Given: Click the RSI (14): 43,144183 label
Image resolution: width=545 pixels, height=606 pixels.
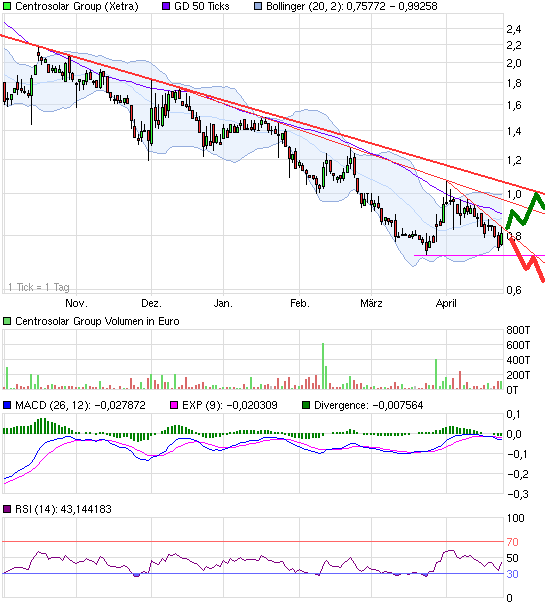Looking at the screenshot, I should 63,509.
